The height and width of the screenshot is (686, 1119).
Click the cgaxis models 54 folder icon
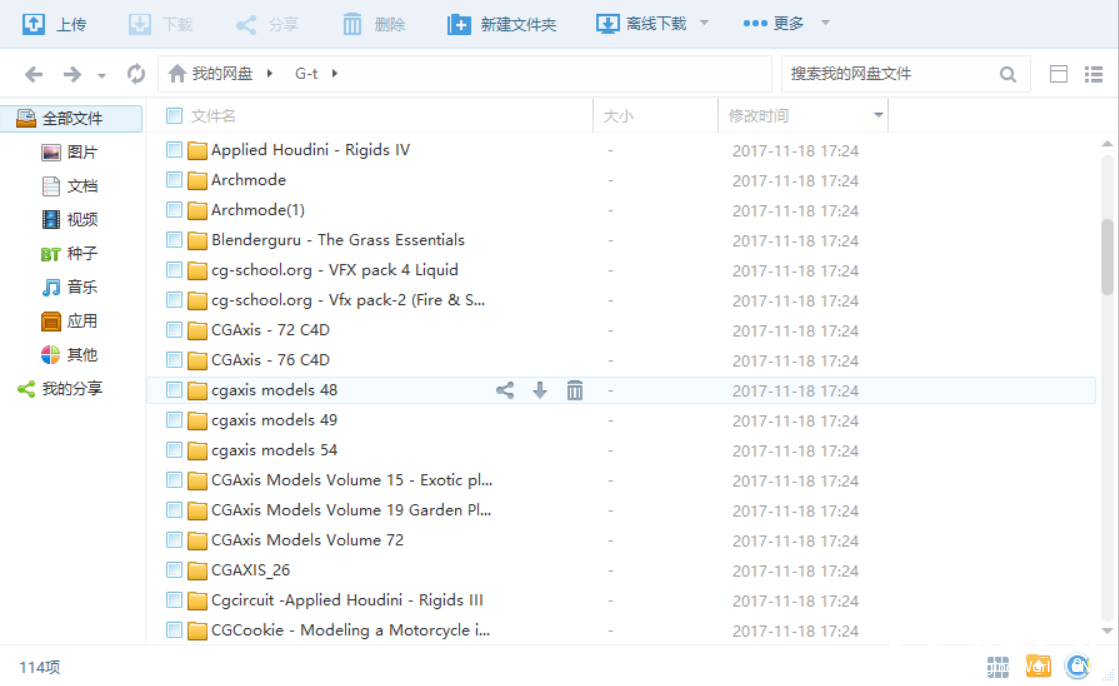(197, 450)
